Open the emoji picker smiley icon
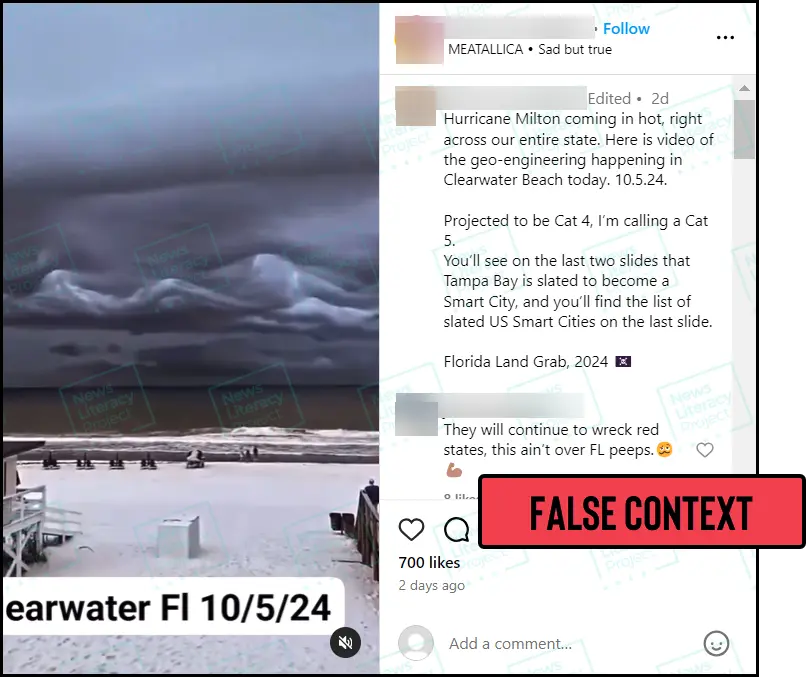808x677 pixels. 716,644
